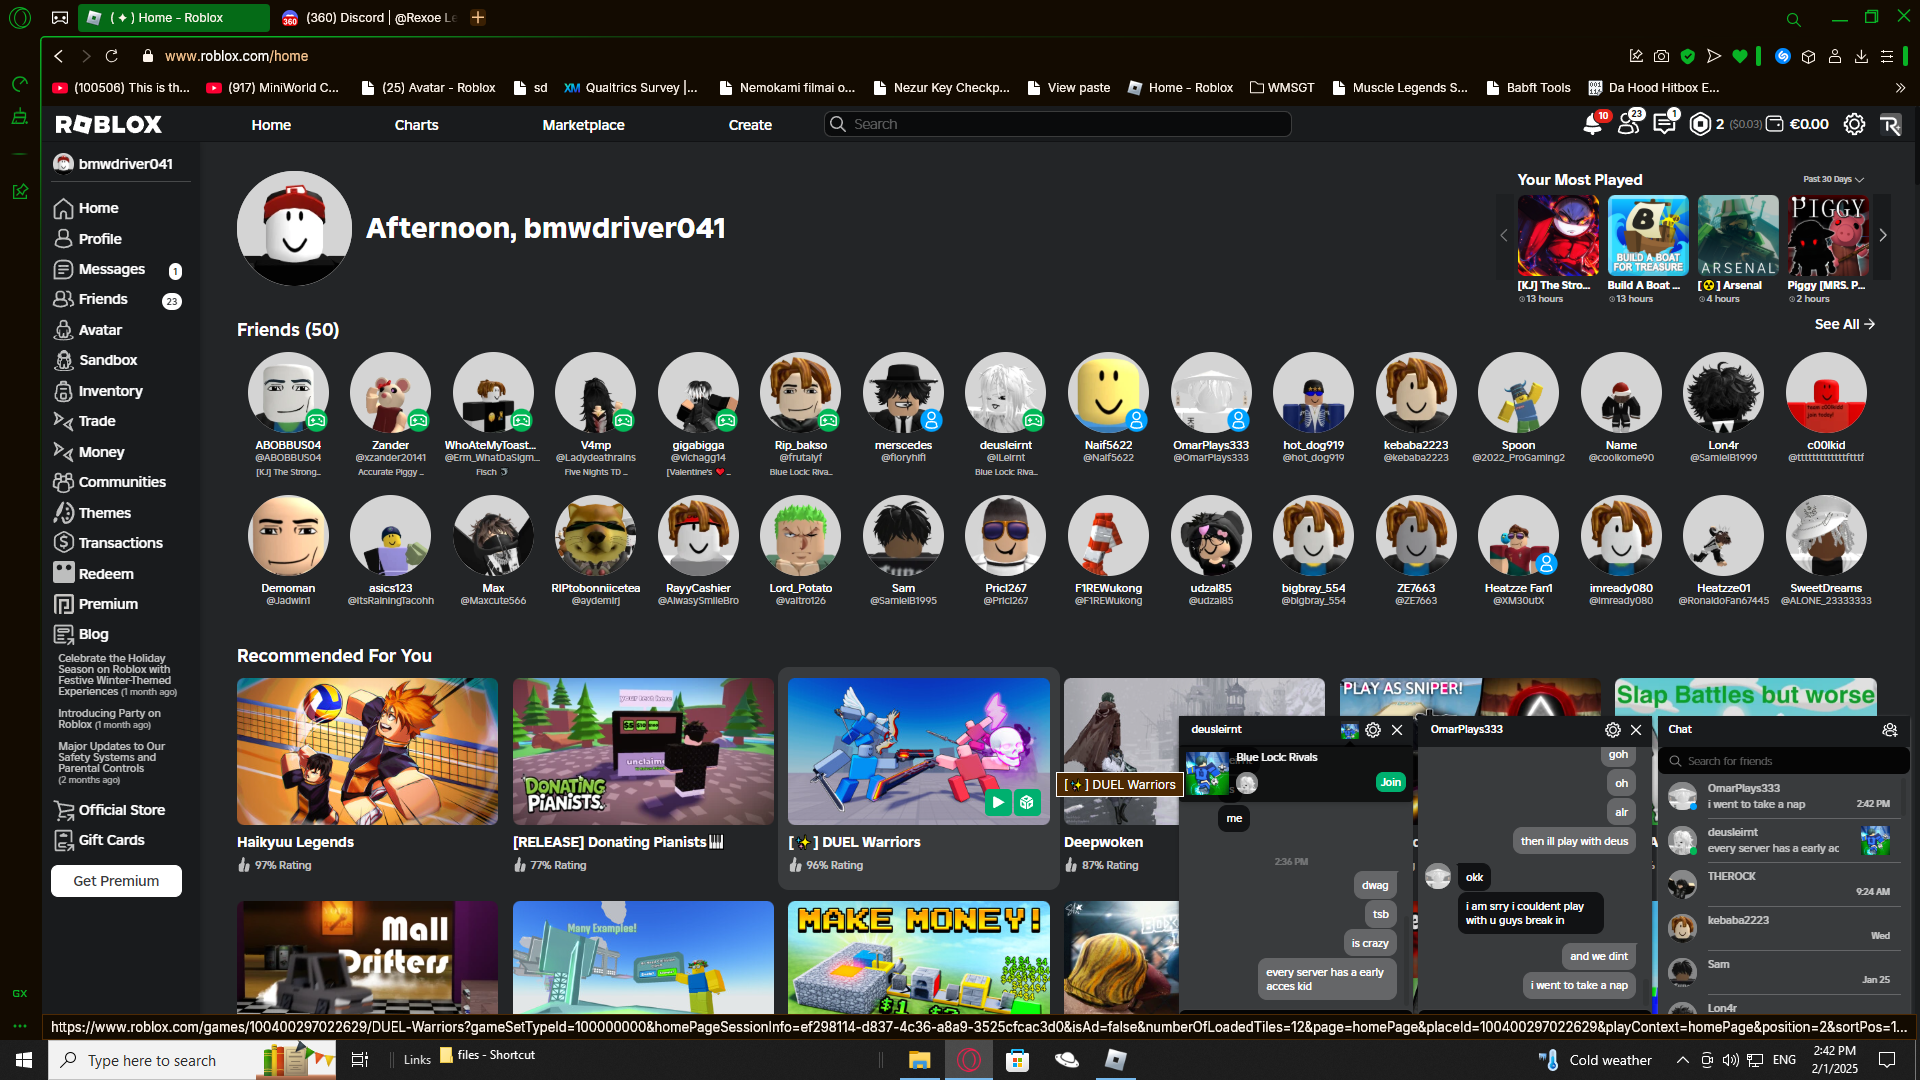This screenshot has height=1080, width=1920.
Task: Expand the hidden bookmarks overflow chevron
Action: (1900, 88)
